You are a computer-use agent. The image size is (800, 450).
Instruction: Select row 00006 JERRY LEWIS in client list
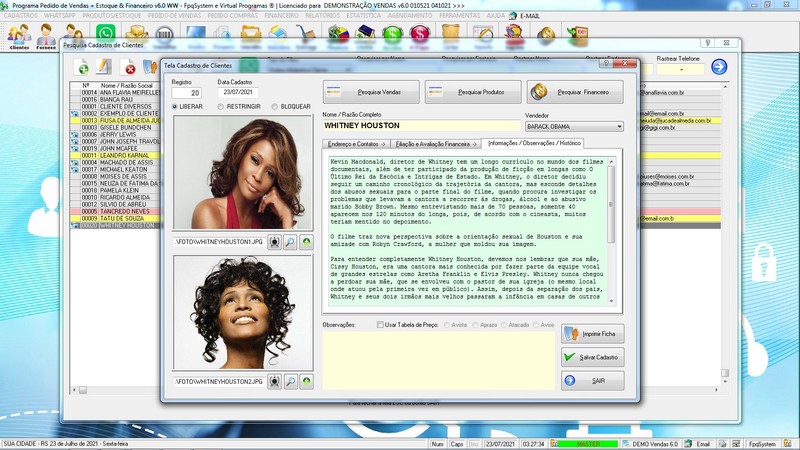point(115,134)
